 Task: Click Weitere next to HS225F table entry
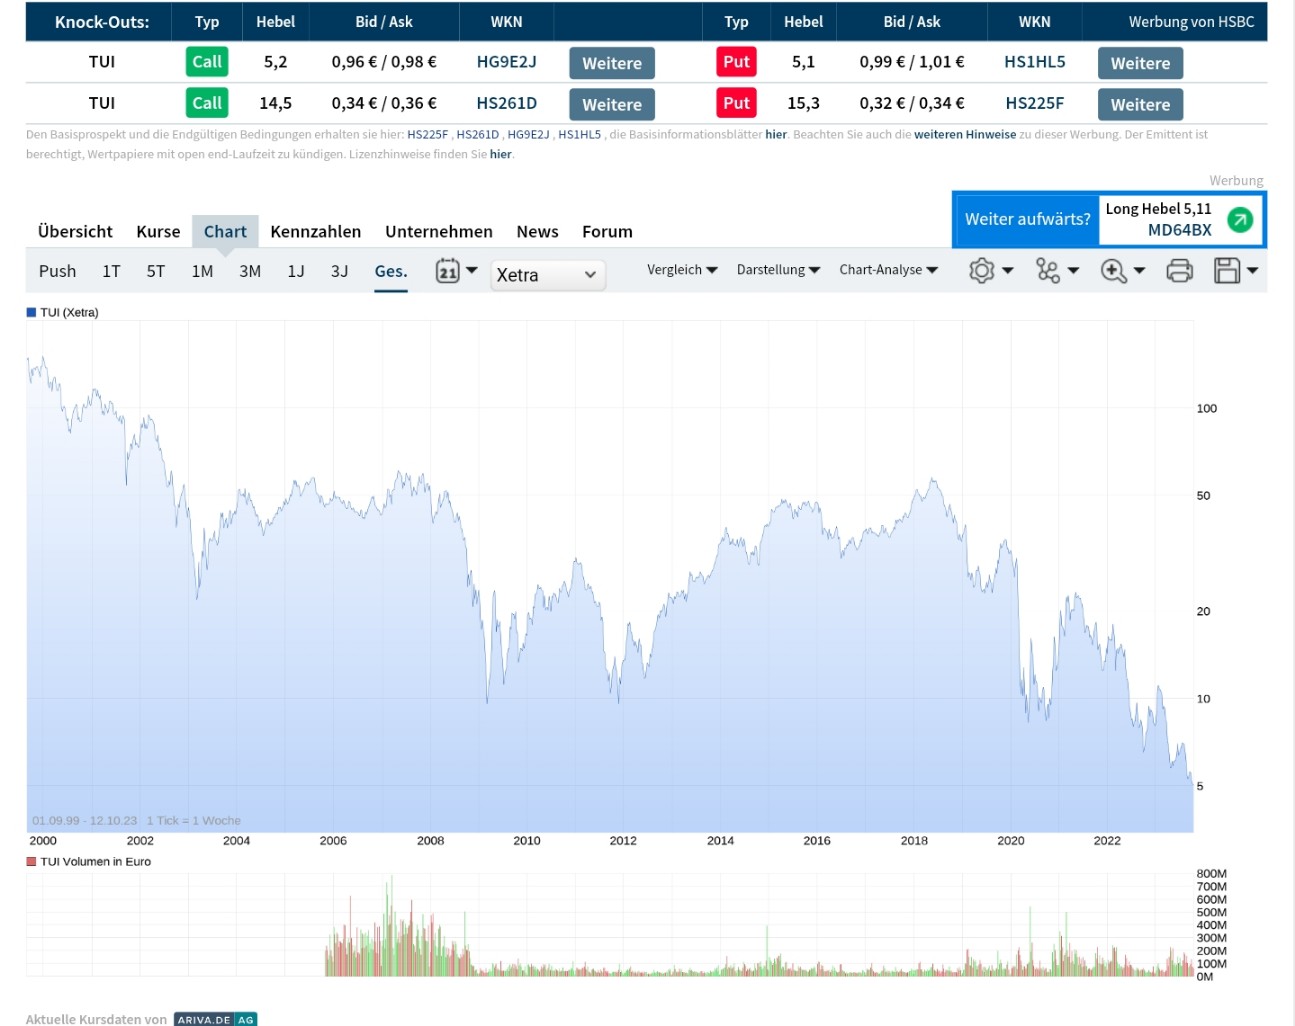pyautogui.click(x=1140, y=104)
